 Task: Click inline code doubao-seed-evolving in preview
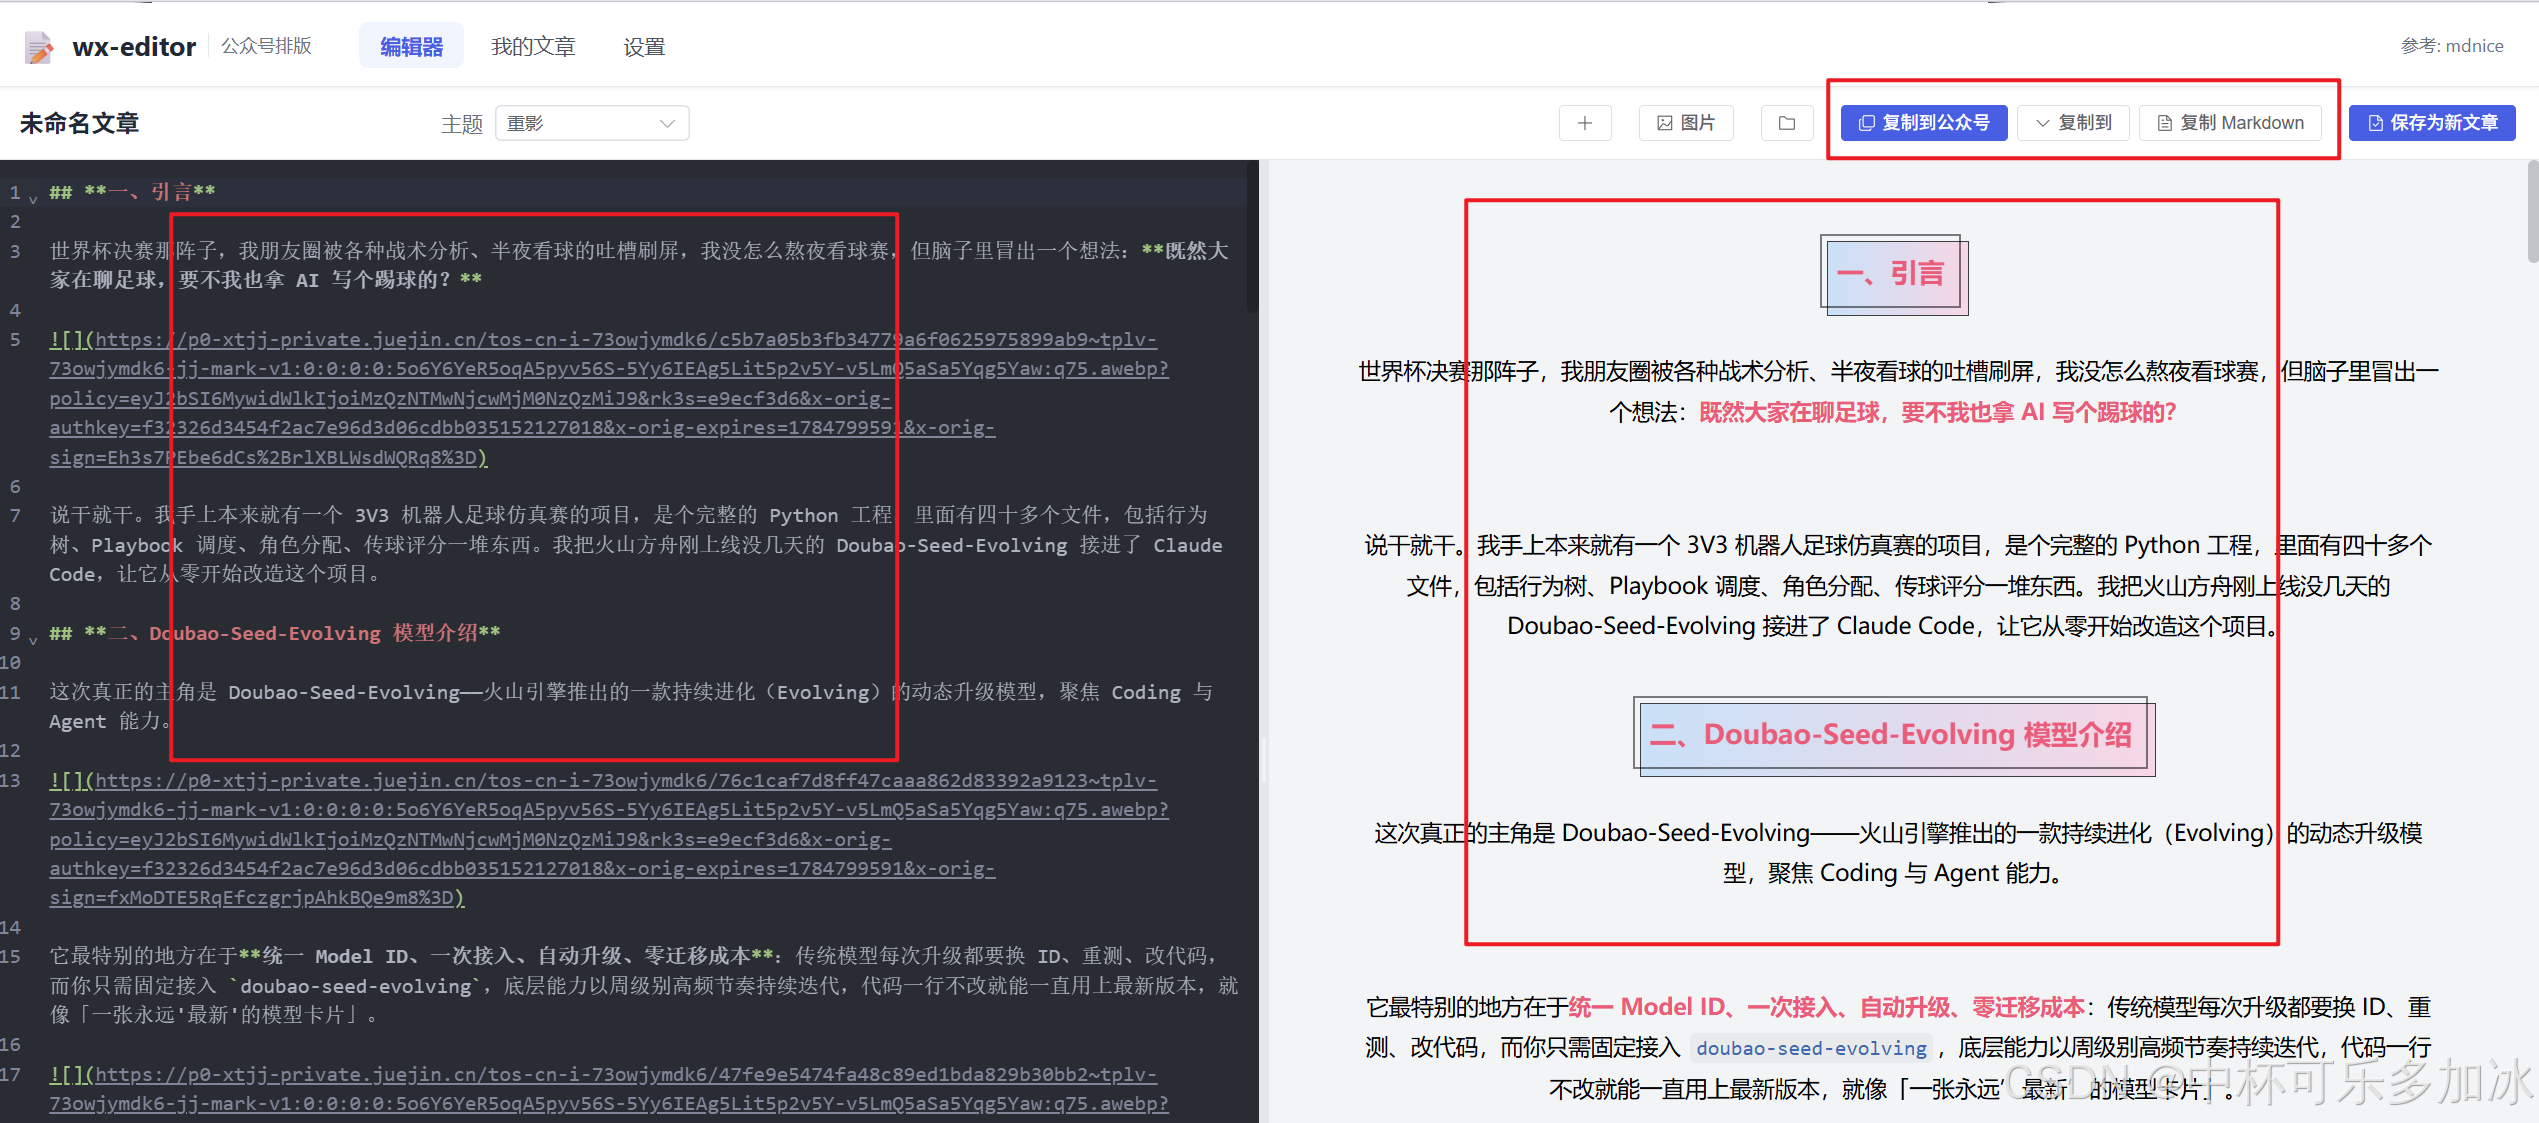(1811, 1048)
